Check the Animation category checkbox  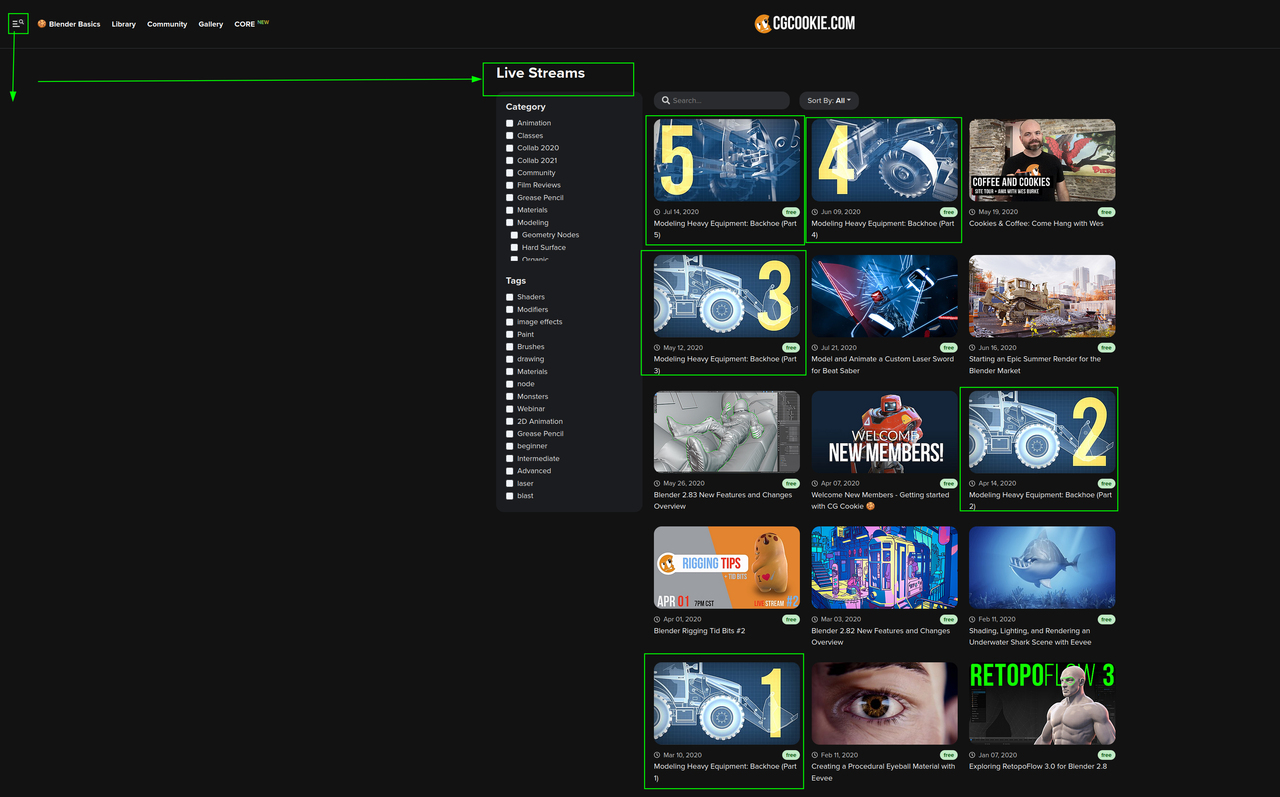[510, 123]
